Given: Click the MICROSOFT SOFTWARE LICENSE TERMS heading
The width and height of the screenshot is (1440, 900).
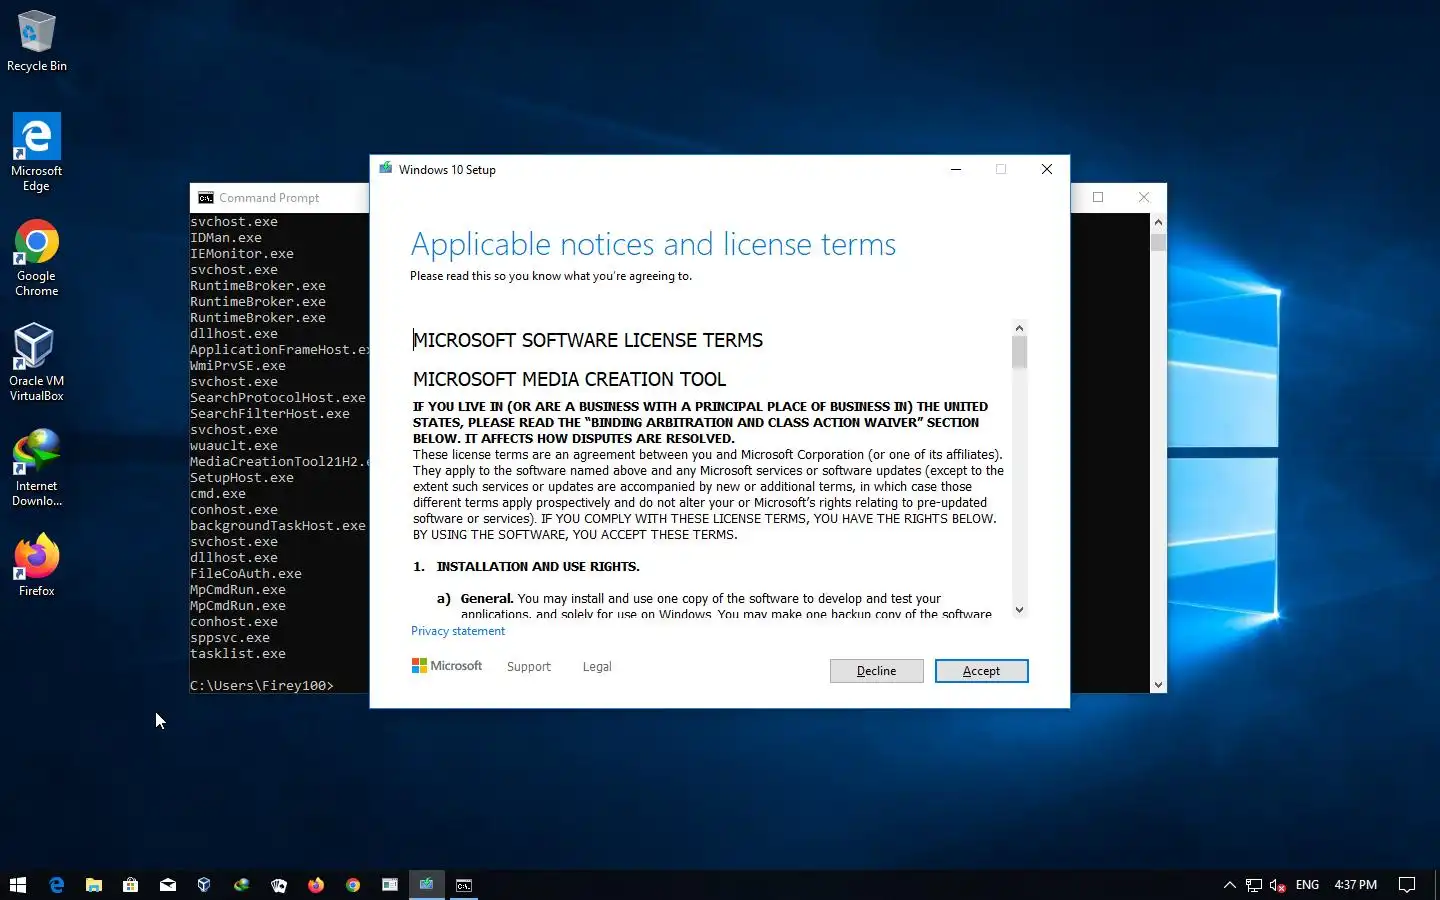Looking at the screenshot, I should pyautogui.click(x=588, y=340).
